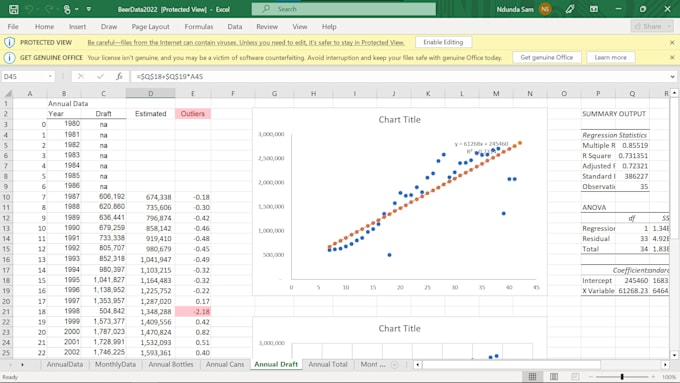Select Normal view in status bar
The height and width of the screenshot is (383, 680).
[533, 376]
